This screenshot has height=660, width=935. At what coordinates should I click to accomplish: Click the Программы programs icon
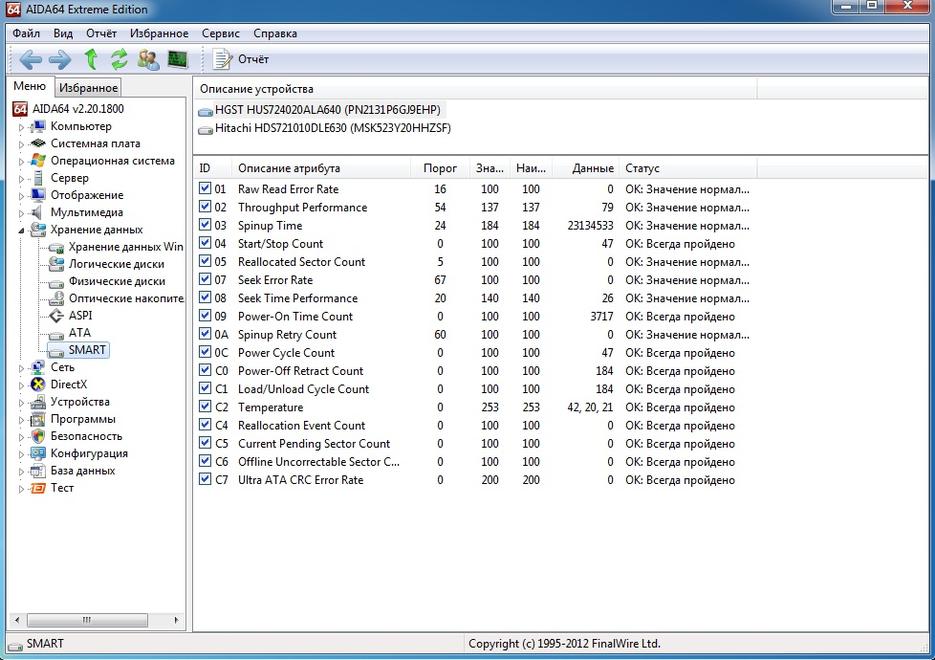point(38,419)
